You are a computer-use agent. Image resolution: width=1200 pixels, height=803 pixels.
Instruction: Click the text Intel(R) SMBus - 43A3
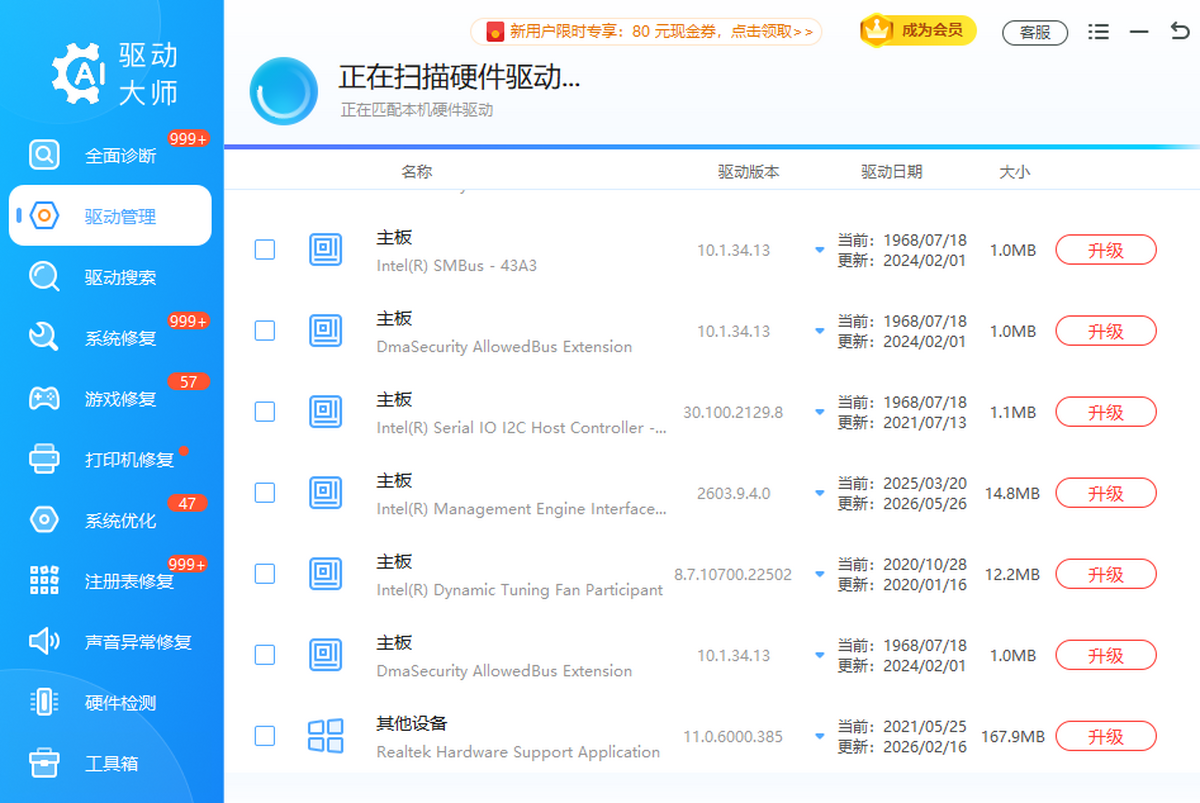pos(457,266)
